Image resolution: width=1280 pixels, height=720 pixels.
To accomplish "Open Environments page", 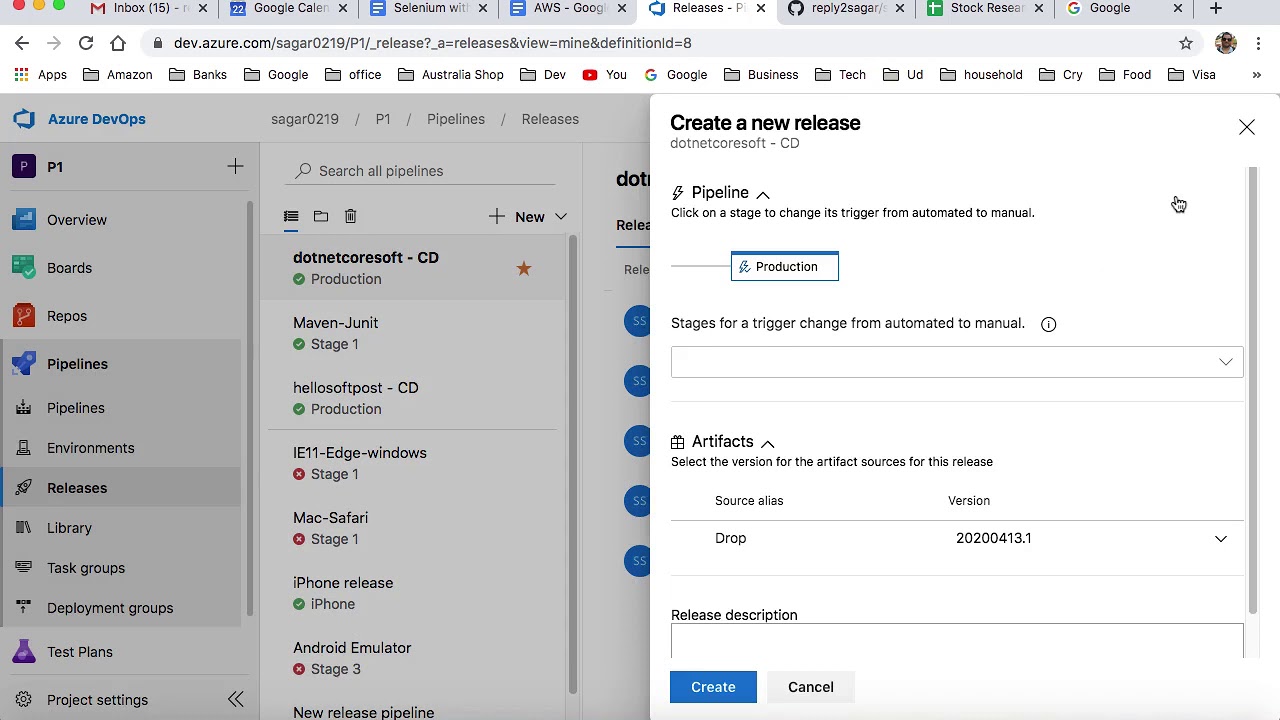I will [90, 448].
